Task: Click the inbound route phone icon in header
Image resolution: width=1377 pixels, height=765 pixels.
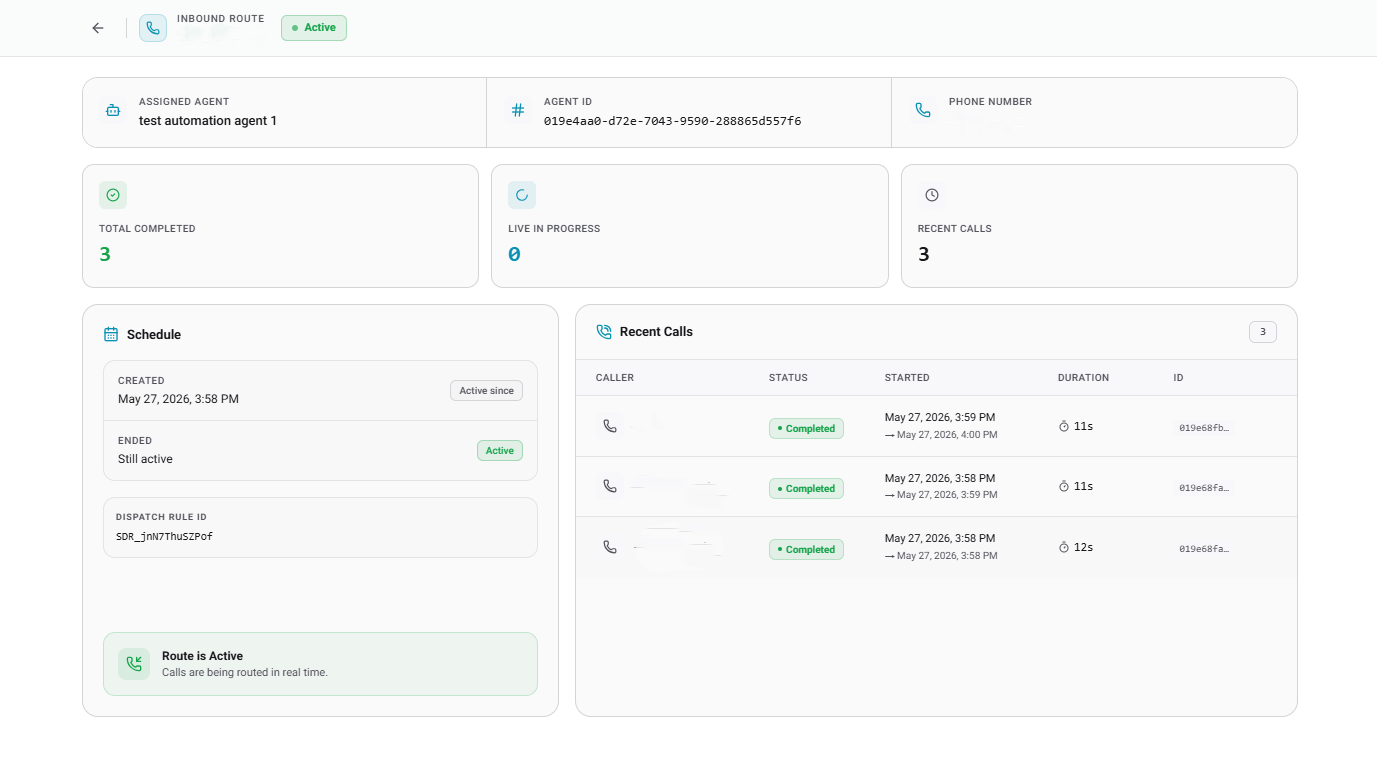Action: click(153, 28)
